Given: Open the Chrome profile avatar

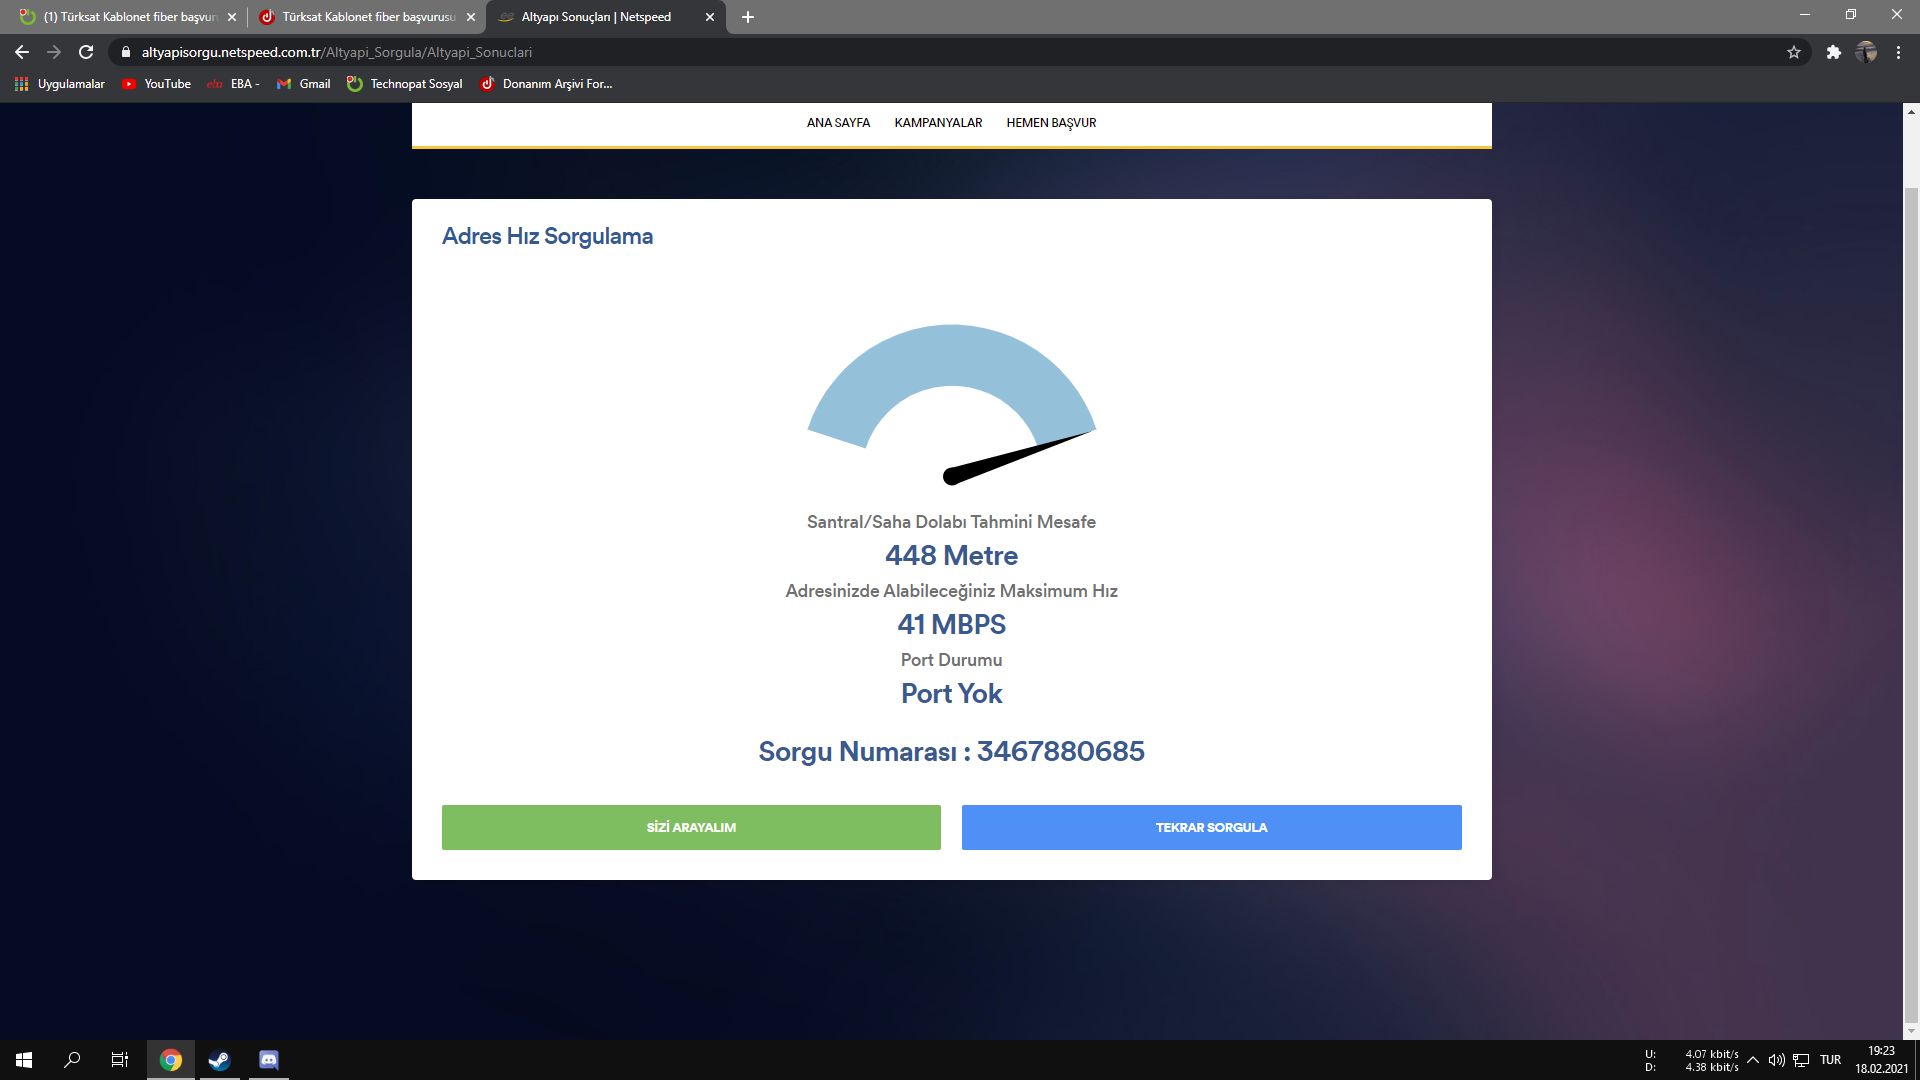Looking at the screenshot, I should [1866, 52].
